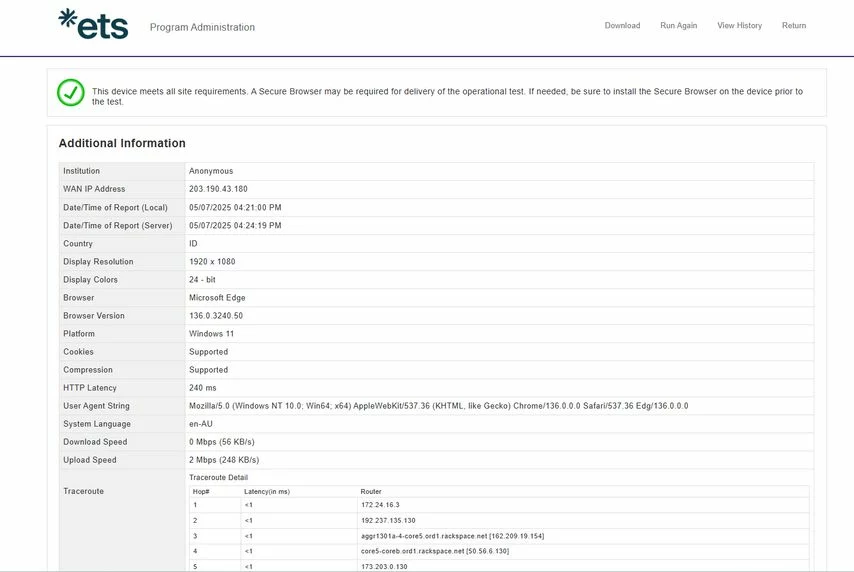This screenshot has height=572, width=854.
Task: Click the Institution value Anonymous
Action: tap(211, 171)
